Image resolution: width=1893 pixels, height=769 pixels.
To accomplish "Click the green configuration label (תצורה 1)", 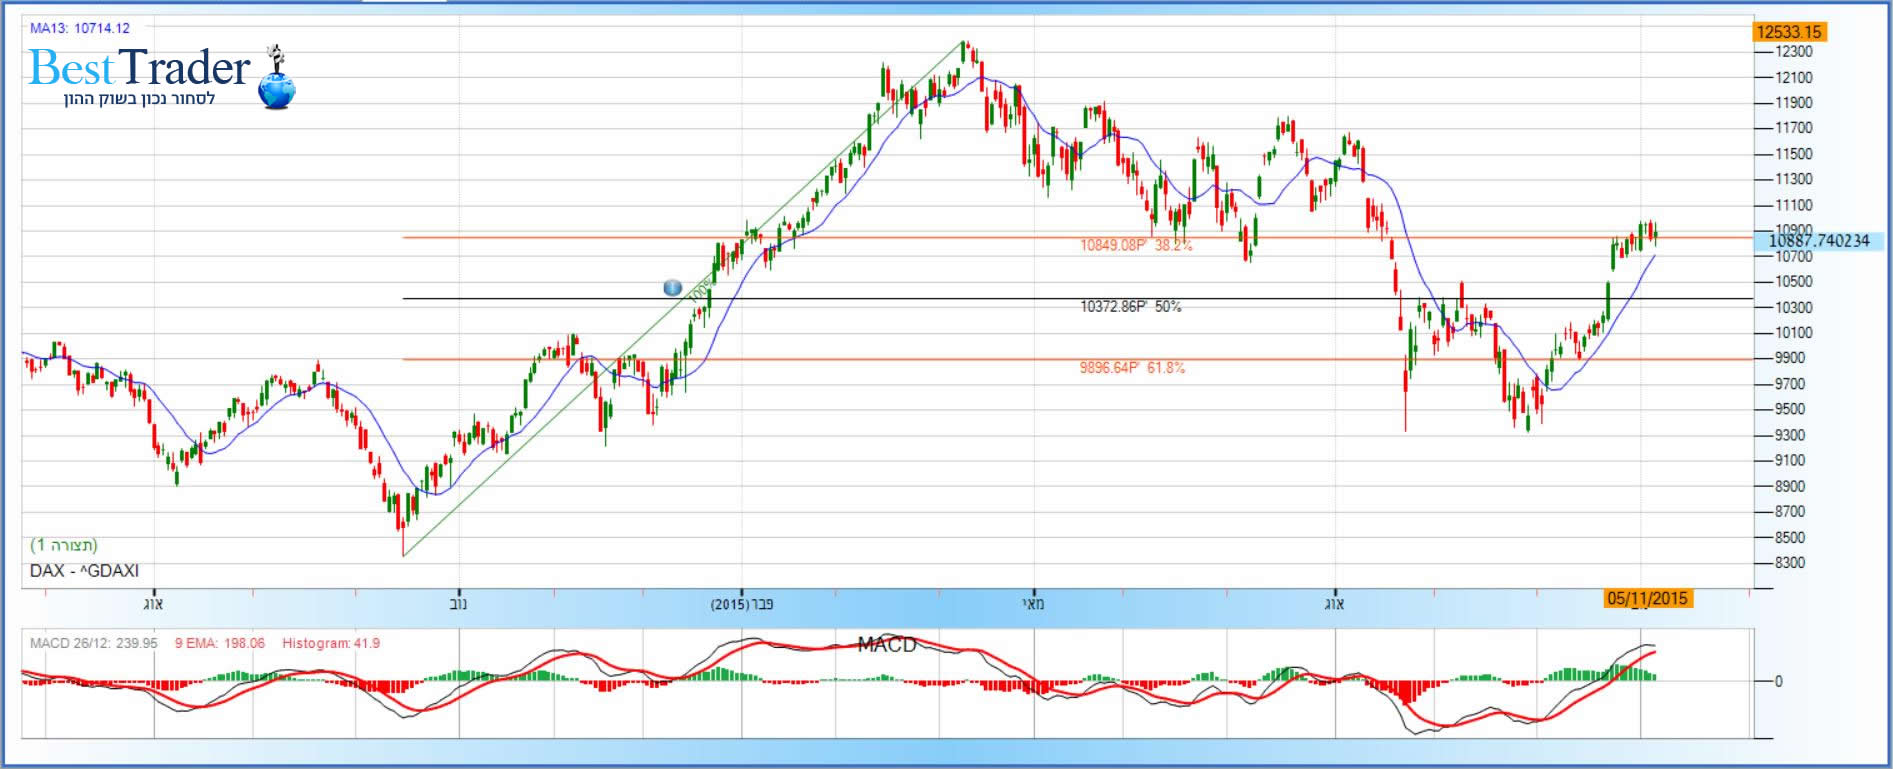I will pos(64,545).
